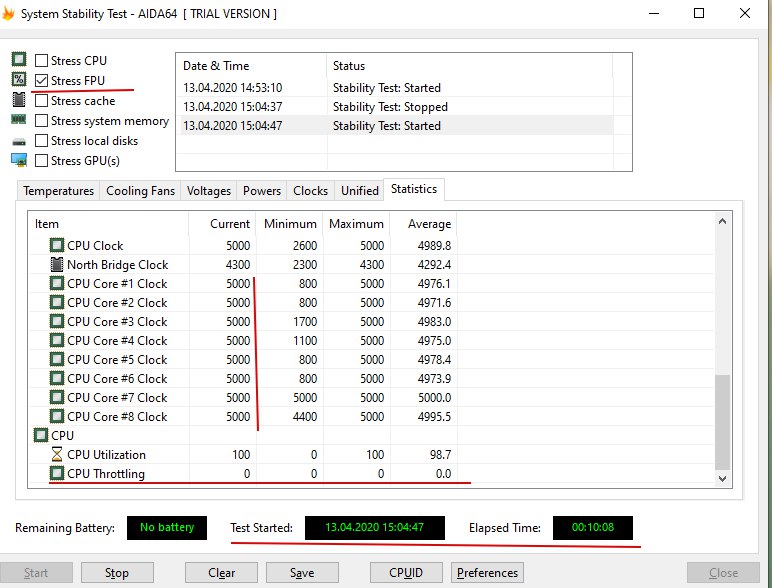The width and height of the screenshot is (772, 588).
Task: Click the system memory RAM icon
Action: pyautogui.click(x=19, y=120)
